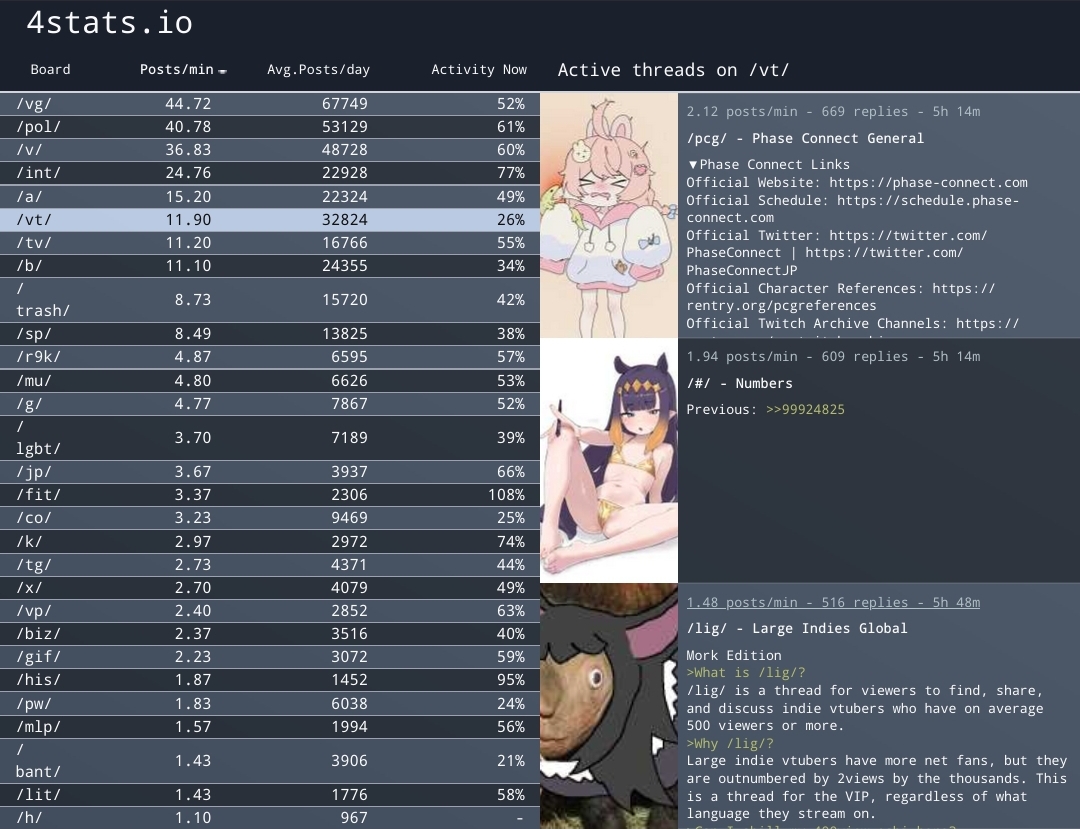
Task: Click the 4stats.io site title
Action: [x=109, y=23]
